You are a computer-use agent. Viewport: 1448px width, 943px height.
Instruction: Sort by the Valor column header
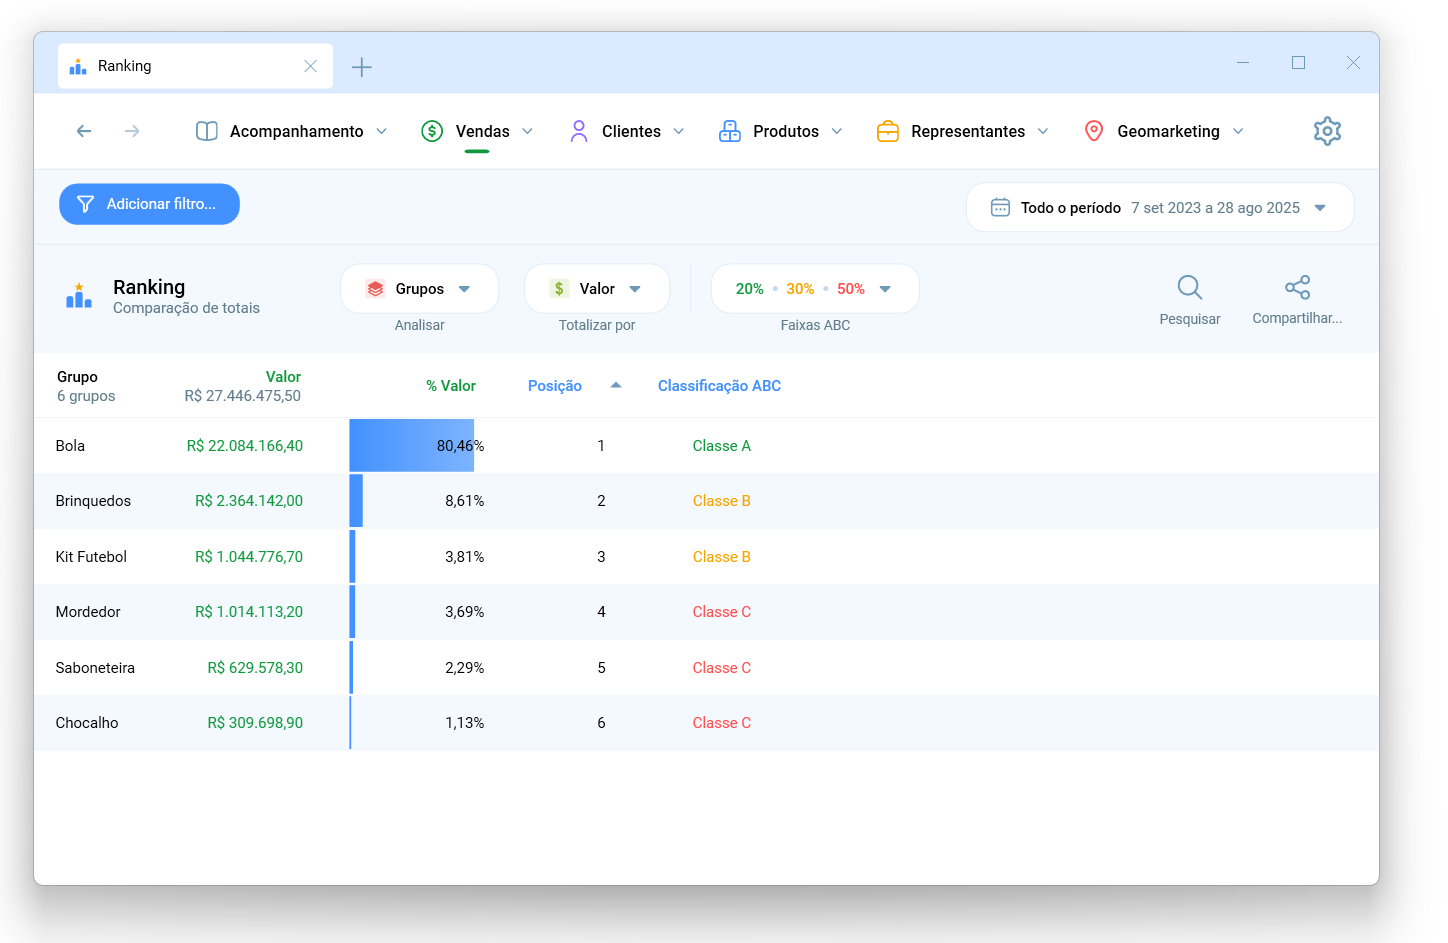pyautogui.click(x=283, y=377)
